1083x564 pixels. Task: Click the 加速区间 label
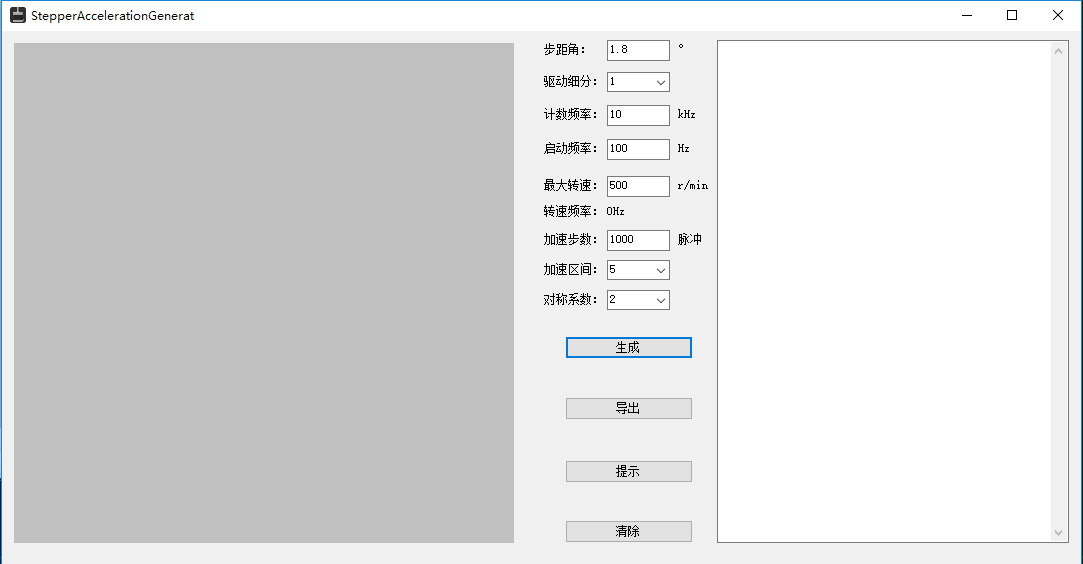[x=571, y=270]
